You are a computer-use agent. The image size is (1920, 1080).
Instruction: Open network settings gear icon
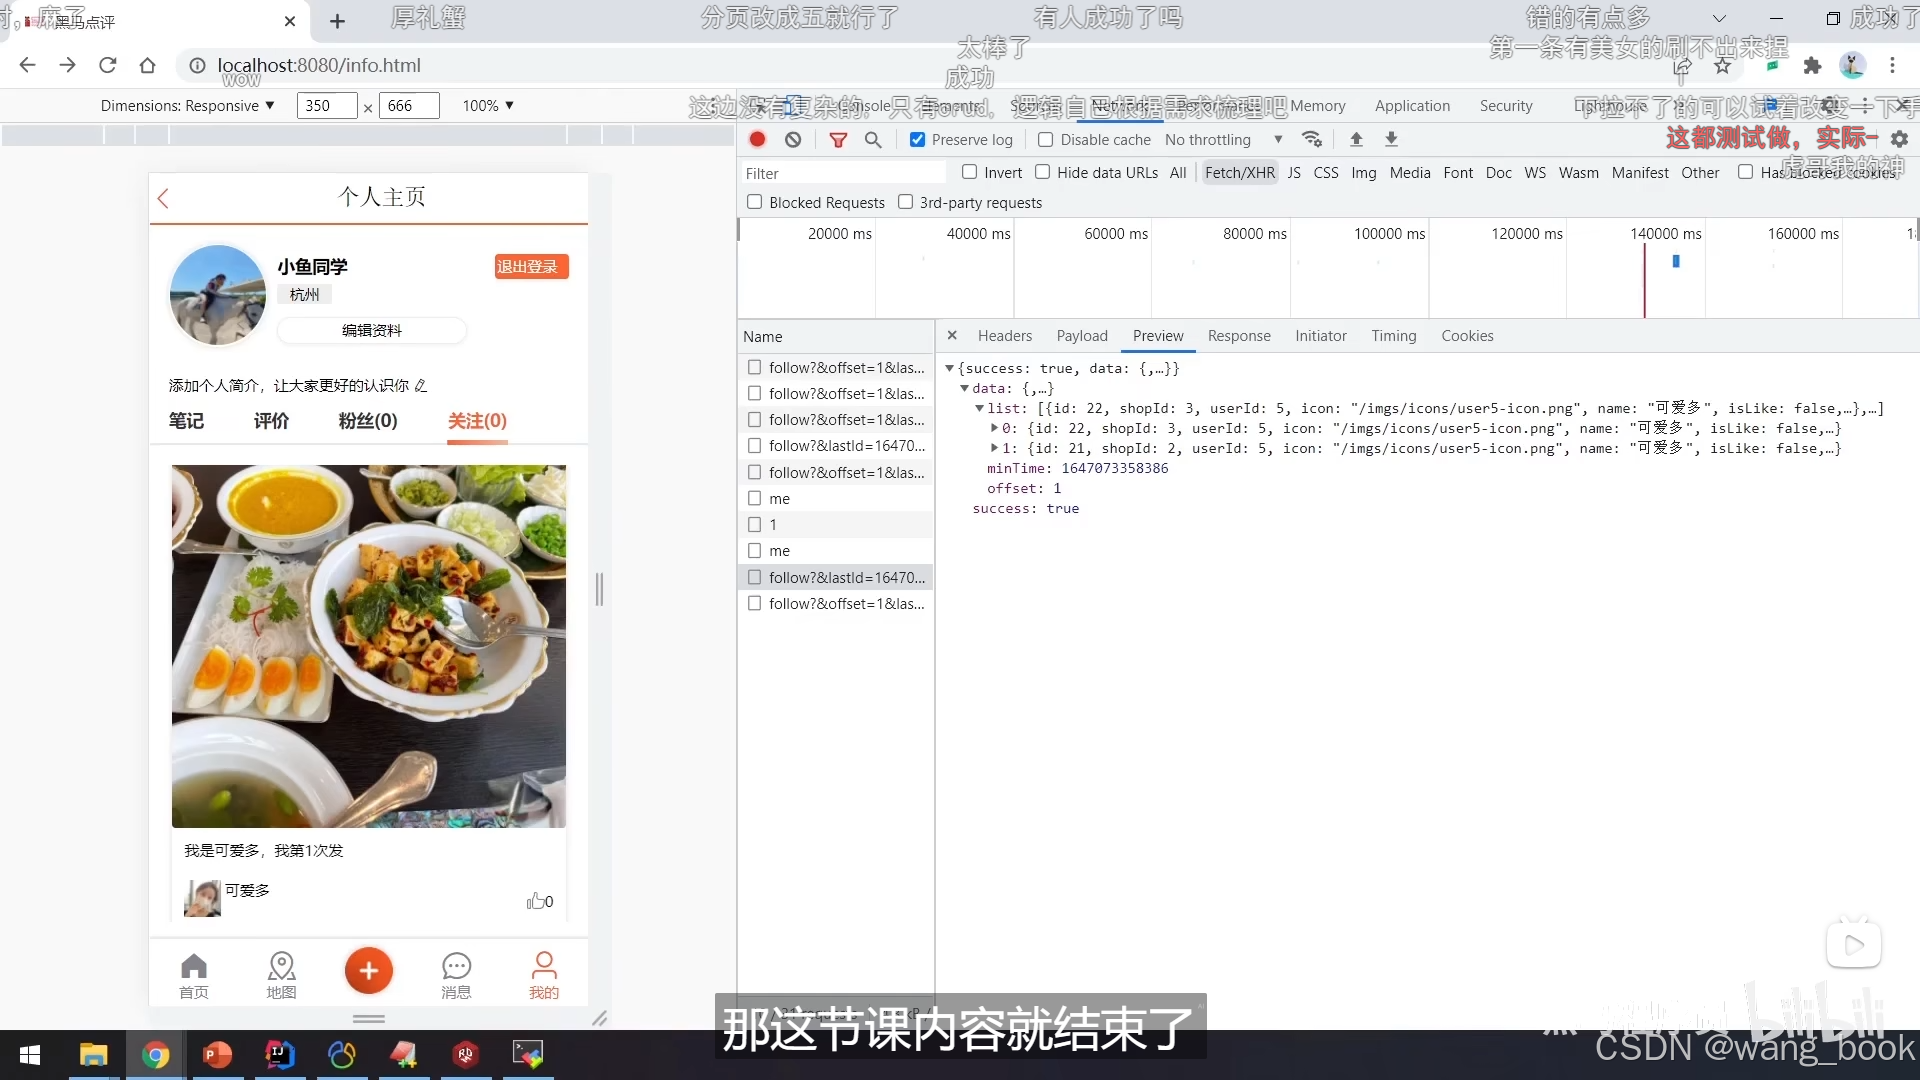pos(1899,139)
